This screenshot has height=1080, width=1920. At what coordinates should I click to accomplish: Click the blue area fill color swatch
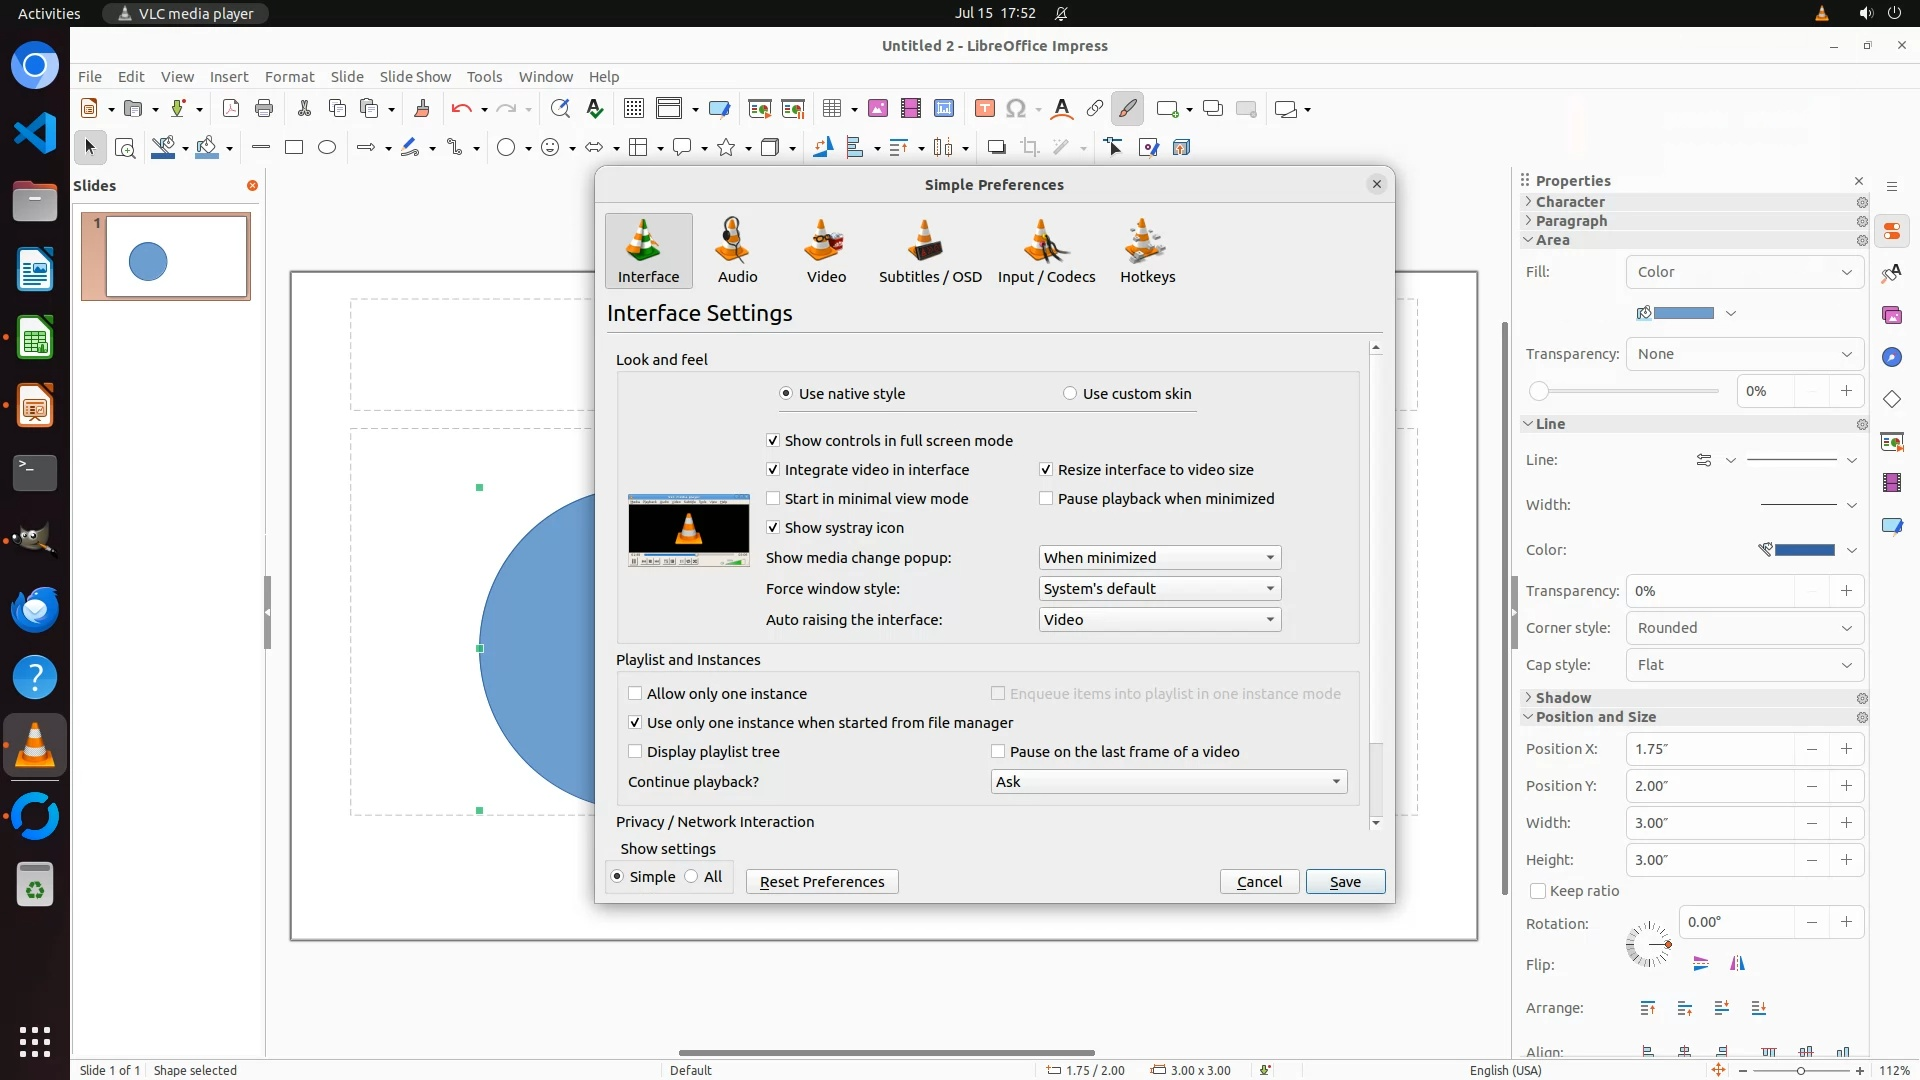(1684, 313)
